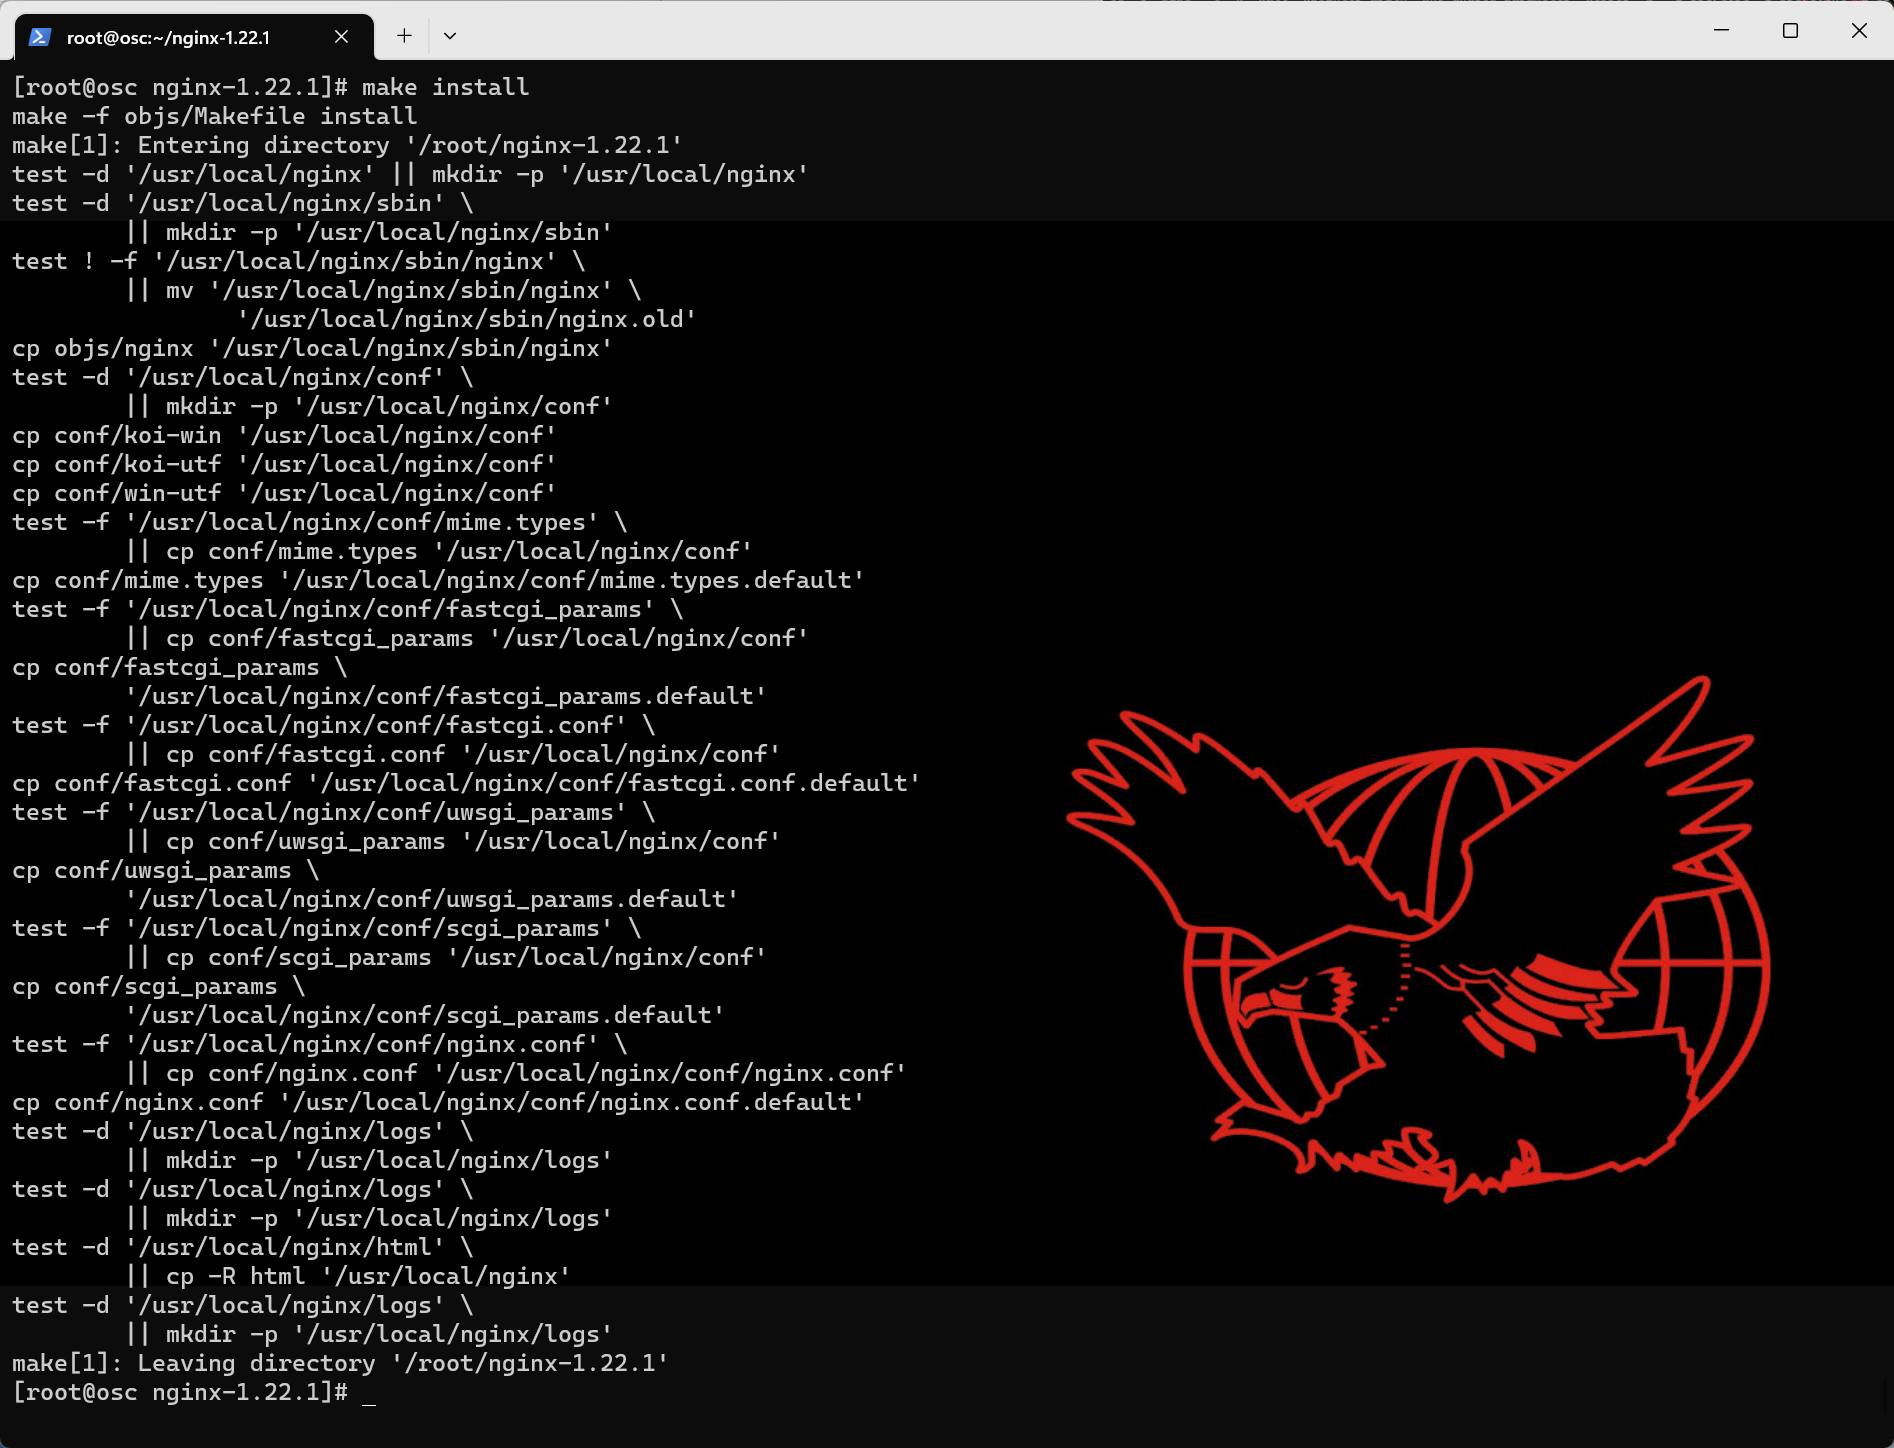The height and width of the screenshot is (1448, 1894).
Task: Click the 'cp conf/koi-utf' line
Action: 284,464
